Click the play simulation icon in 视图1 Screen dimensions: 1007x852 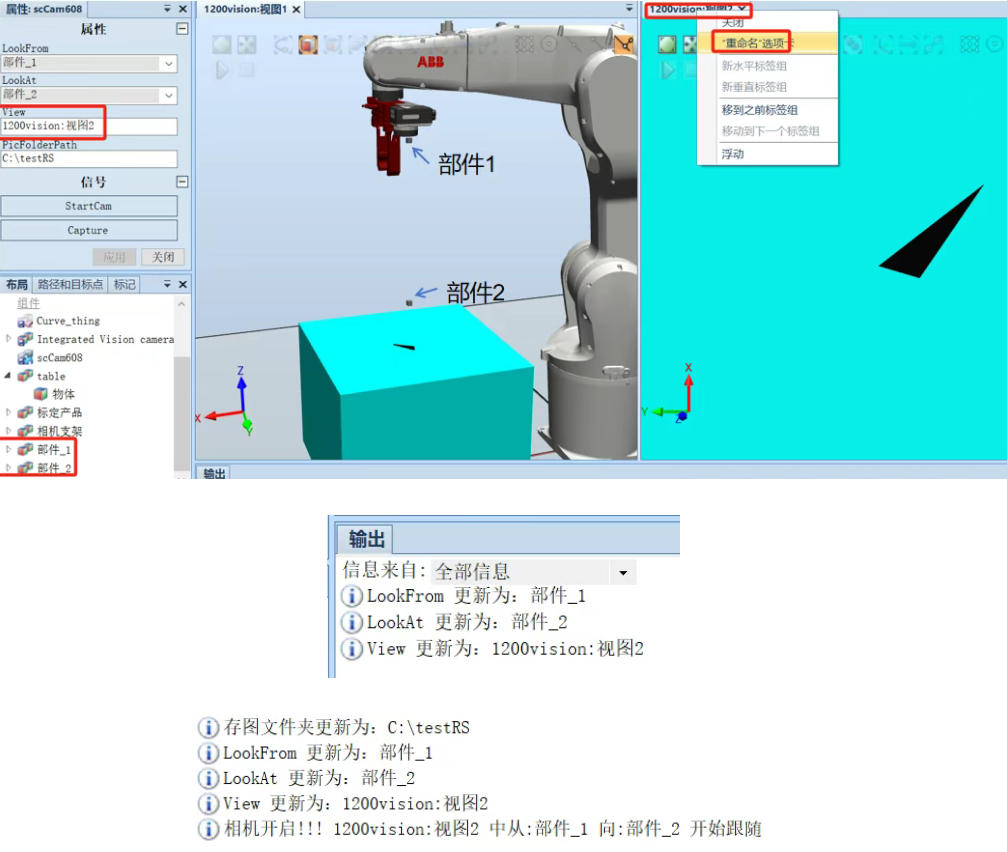point(221,70)
